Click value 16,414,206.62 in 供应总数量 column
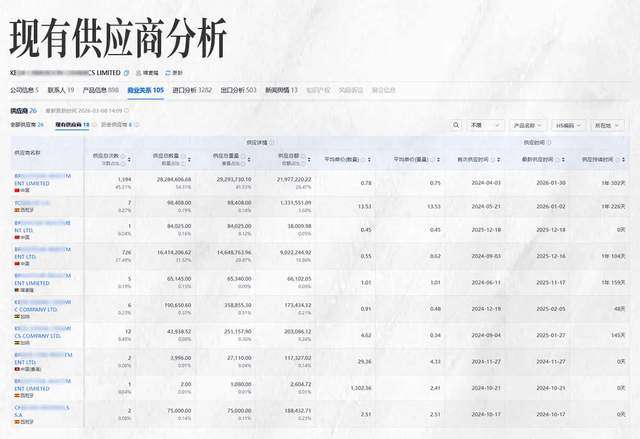This screenshot has width=640, height=439. (174, 253)
